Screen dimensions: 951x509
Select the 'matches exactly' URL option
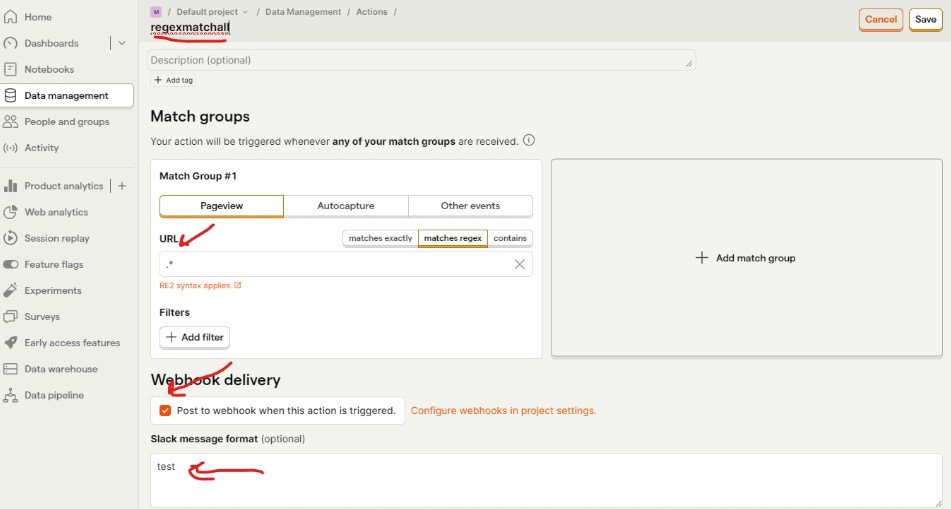379,238
